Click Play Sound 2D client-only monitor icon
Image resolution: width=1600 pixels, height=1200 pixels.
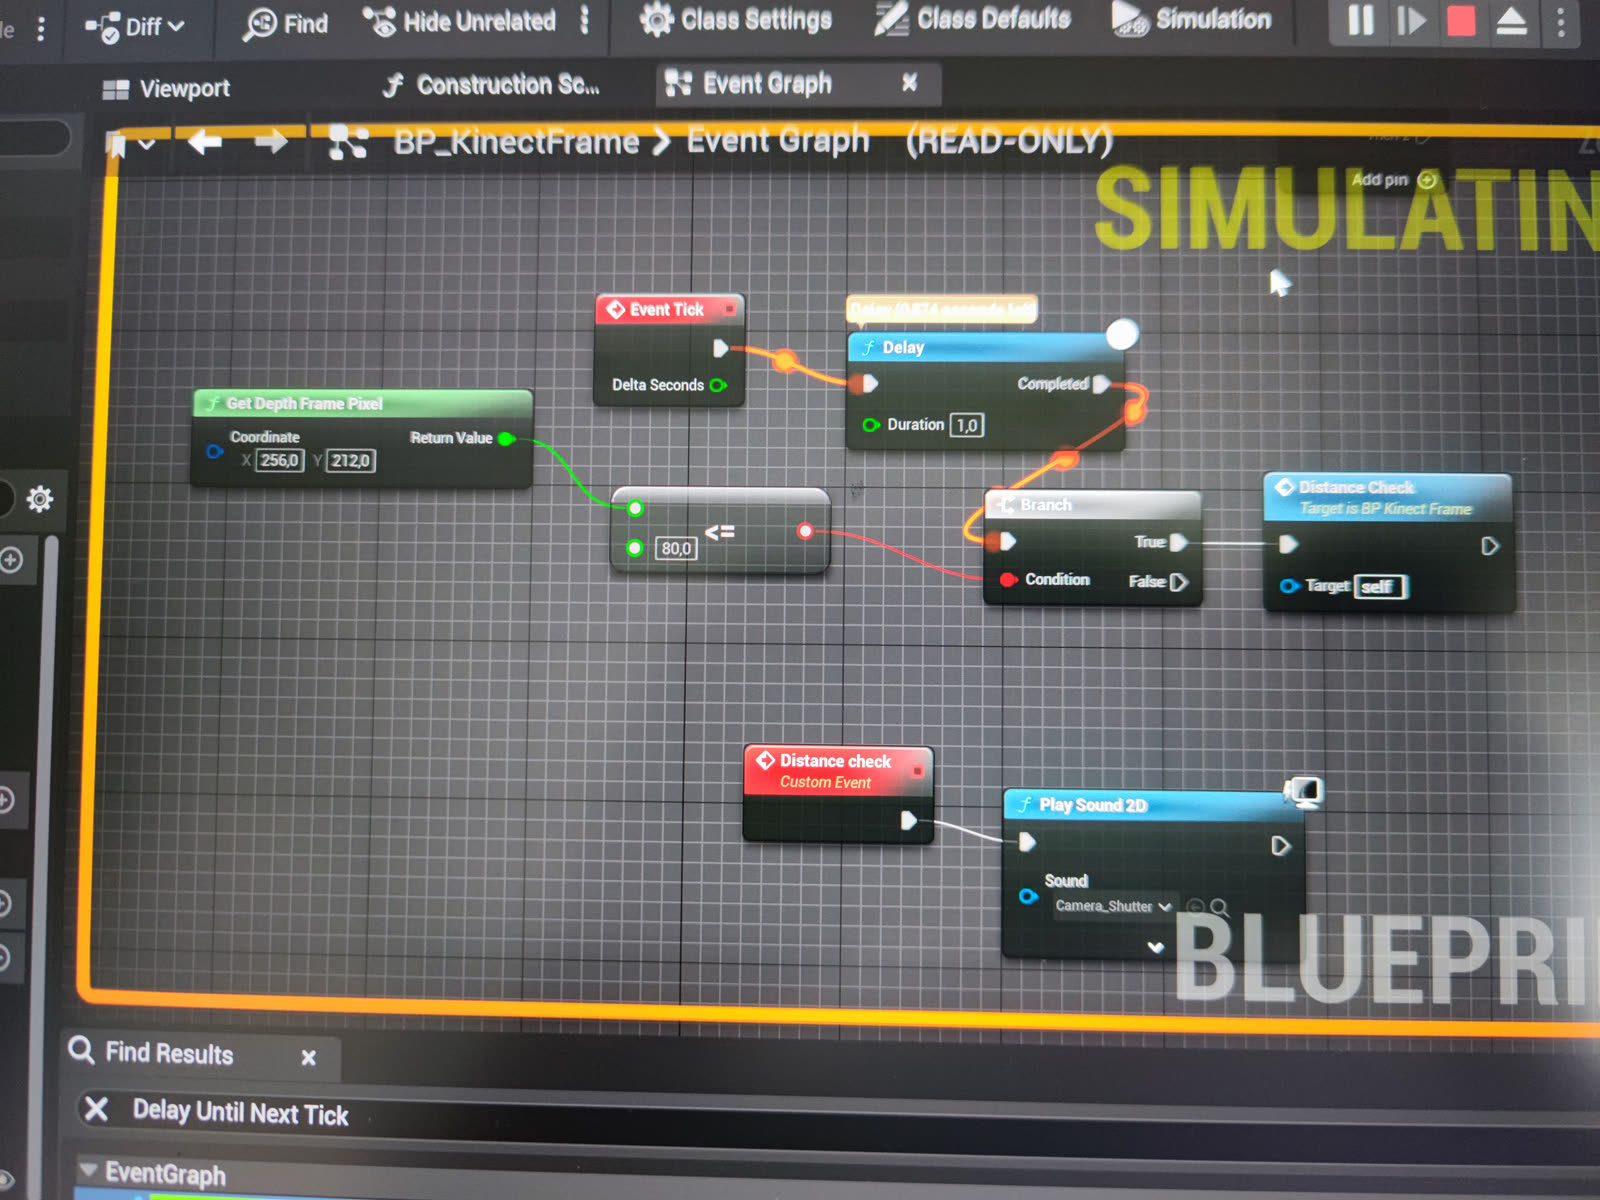point(1304,793)
